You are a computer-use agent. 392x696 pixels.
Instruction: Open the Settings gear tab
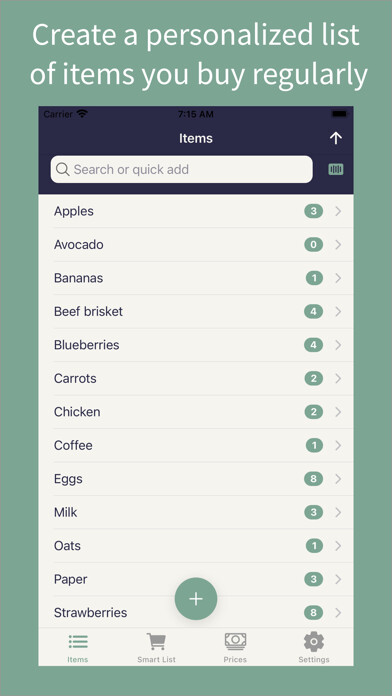[x=314, y=648]
